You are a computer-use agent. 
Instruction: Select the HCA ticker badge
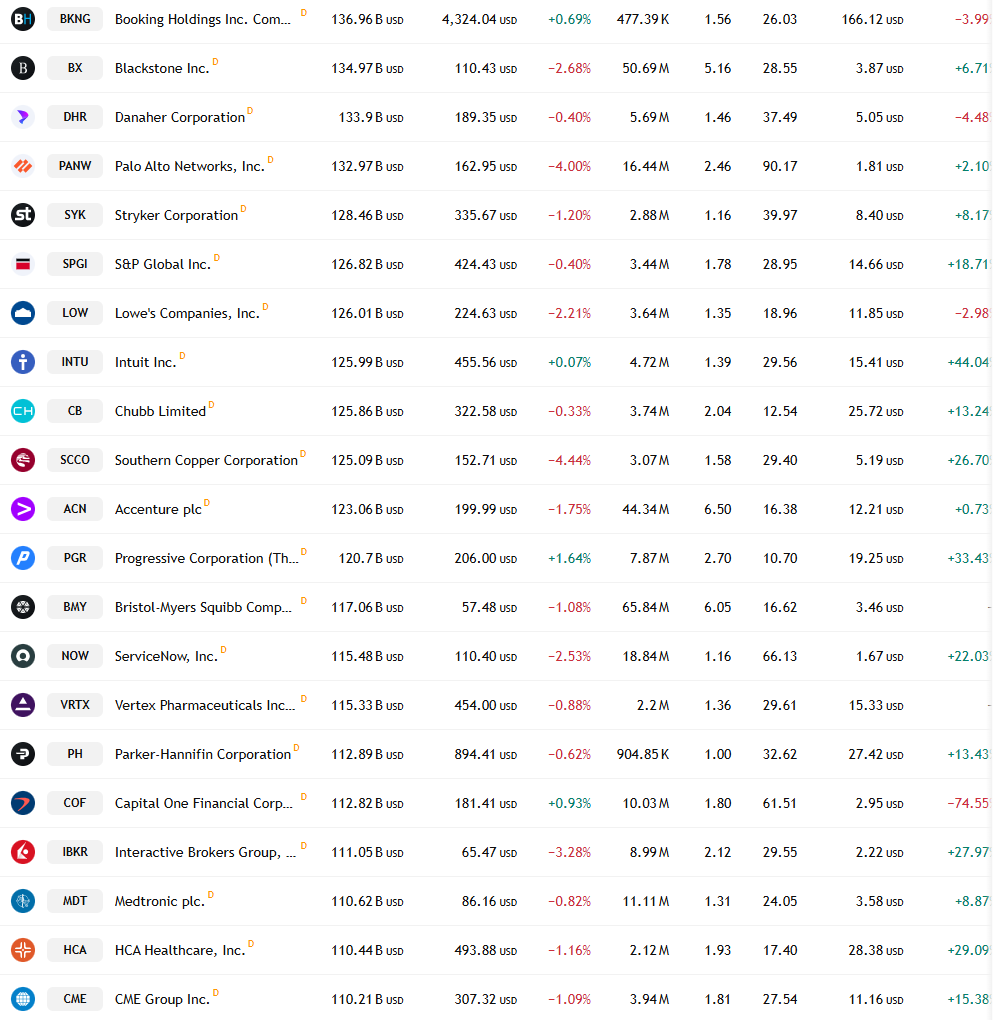[x=75, y=950]
